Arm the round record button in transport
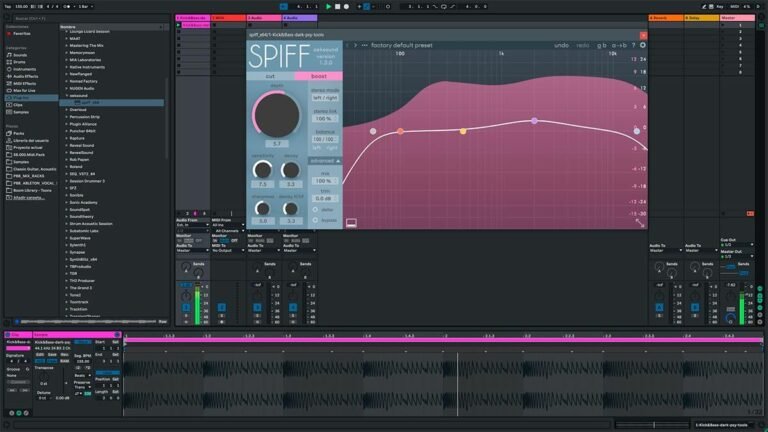This screenshot has width=768, height=432. click(x=346, y=6)
